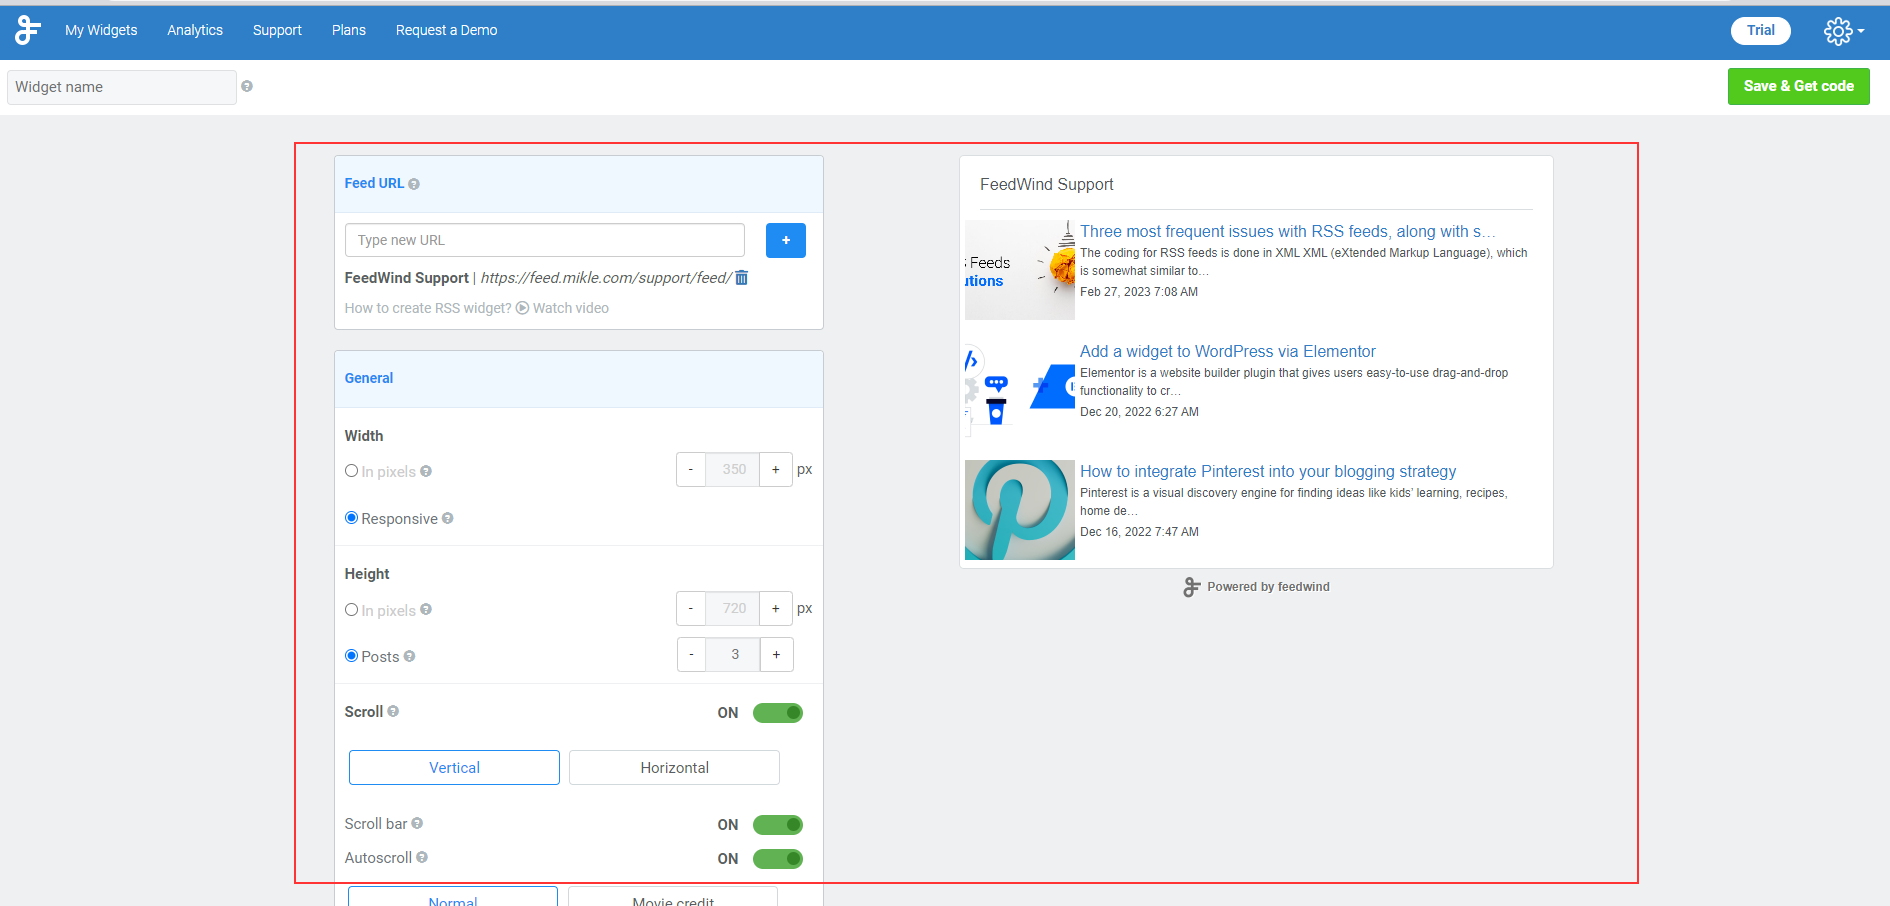Open Plans menu item

(349, 30)
